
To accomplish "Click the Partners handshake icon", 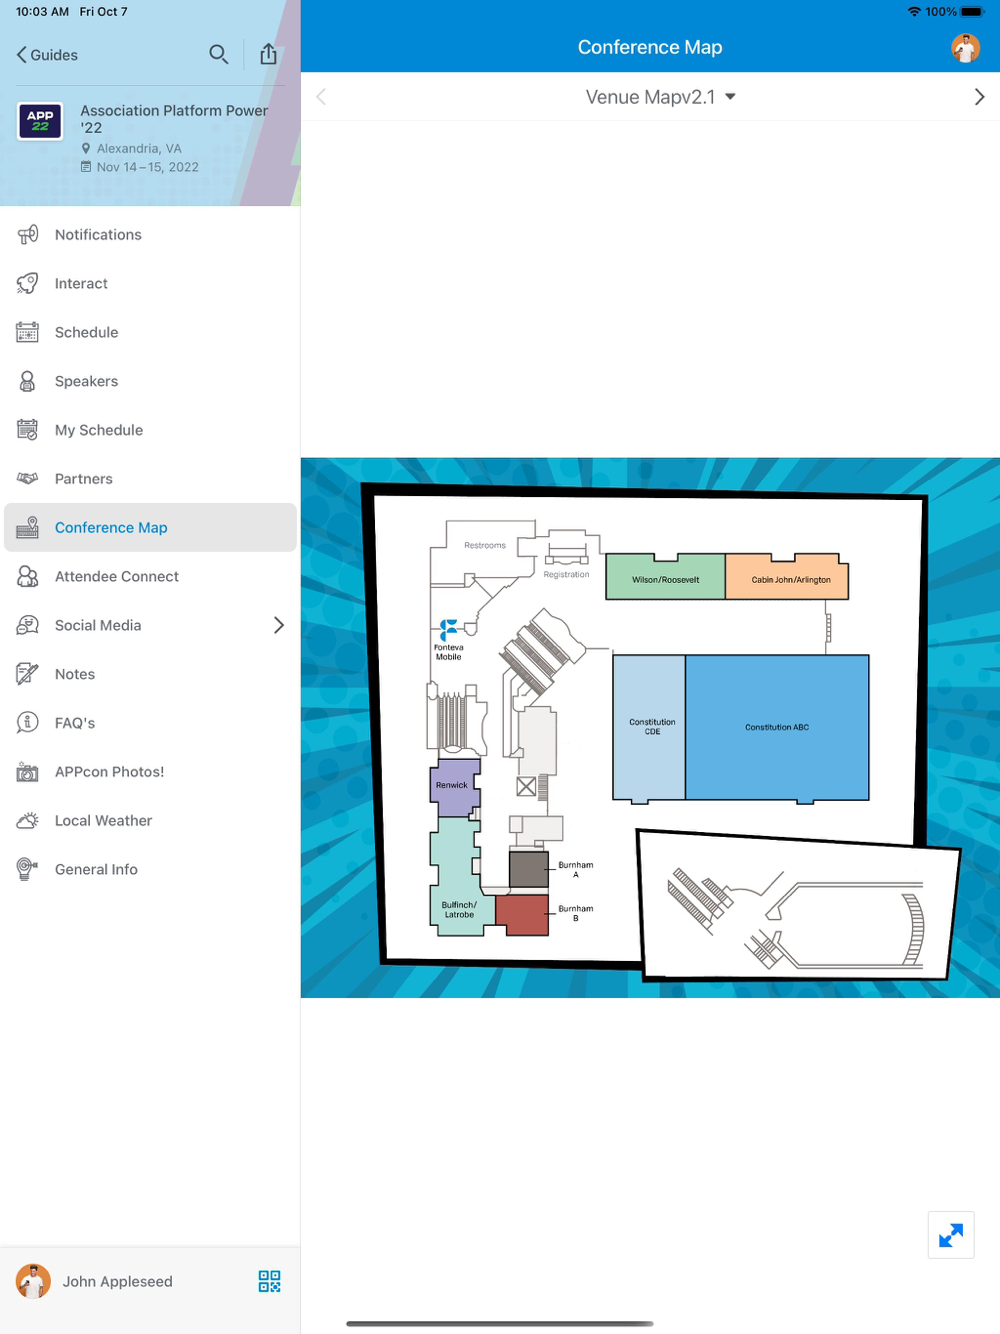I will (27, 478).
